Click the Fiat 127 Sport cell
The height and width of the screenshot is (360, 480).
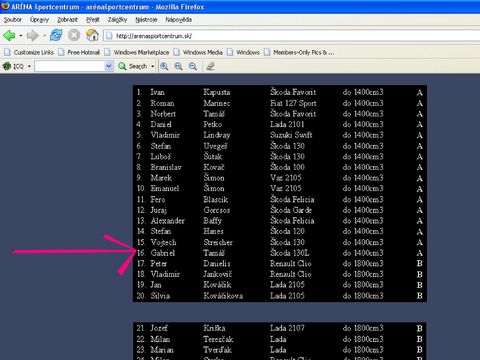tap(293, 103)
